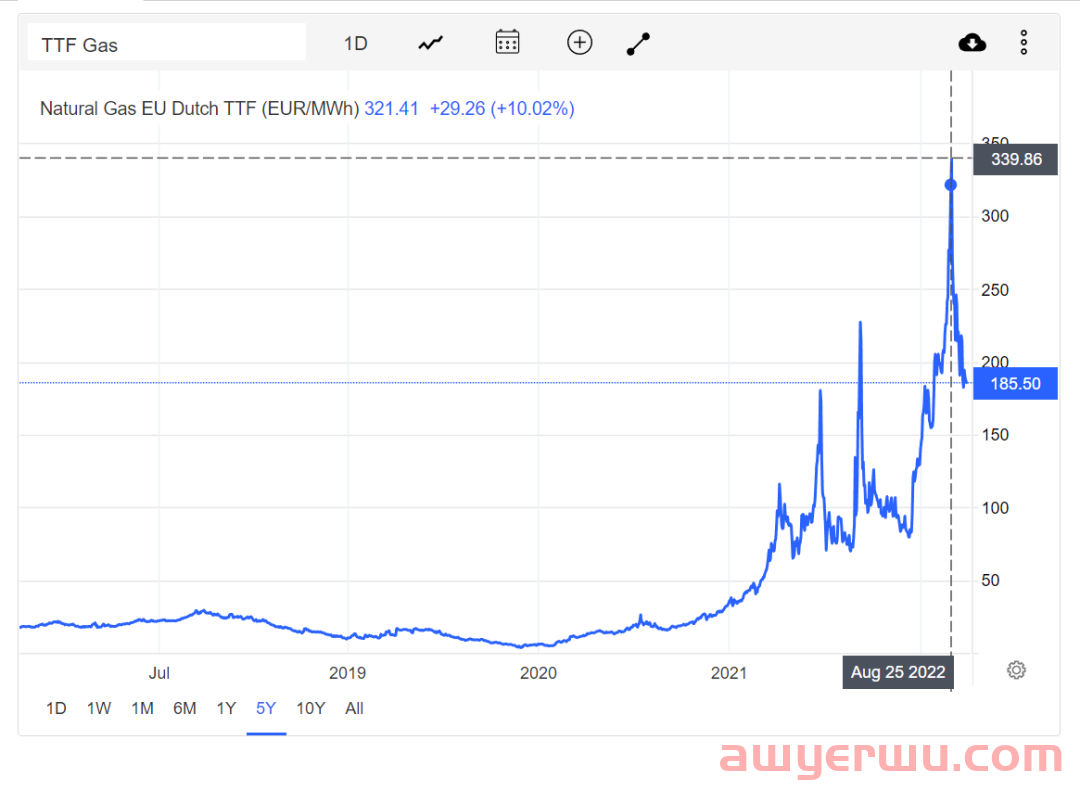The width and height of the screenshot is (1080, 791).
Task: Show All historical data
Action: pyautogui.click(x=354, y=708)
